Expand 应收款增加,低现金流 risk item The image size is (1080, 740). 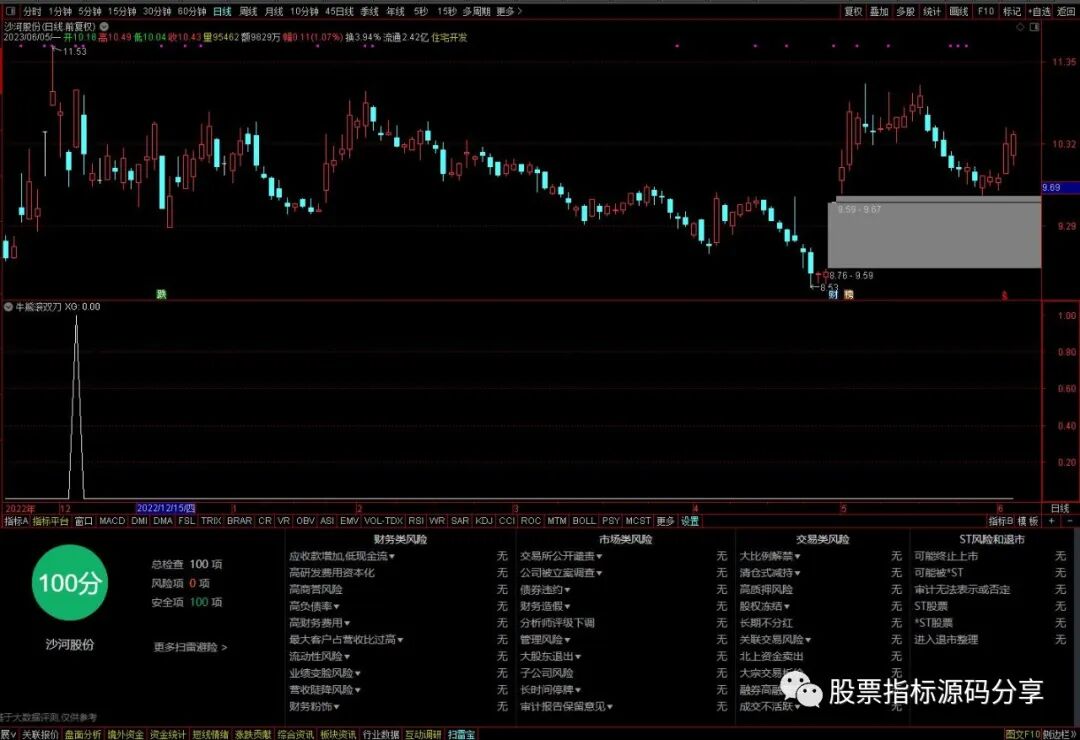(342, 556)
